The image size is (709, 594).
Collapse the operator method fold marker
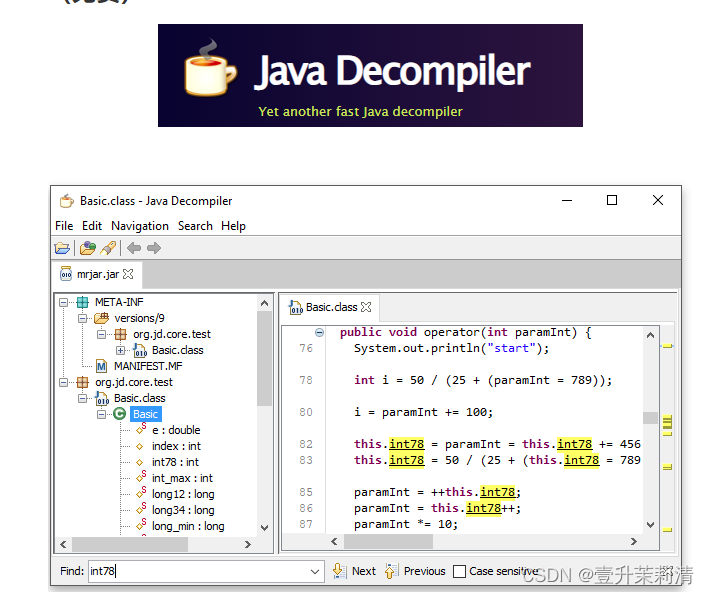[319, 333]
